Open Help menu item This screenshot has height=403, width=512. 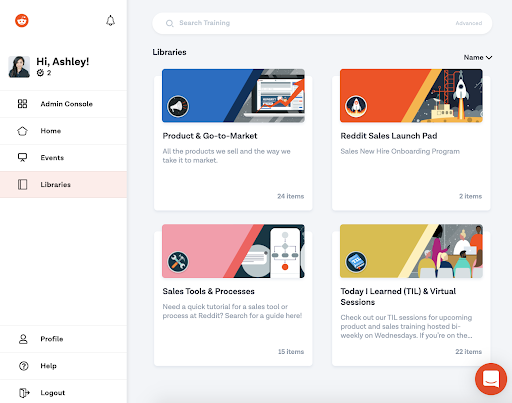(63, 366)
